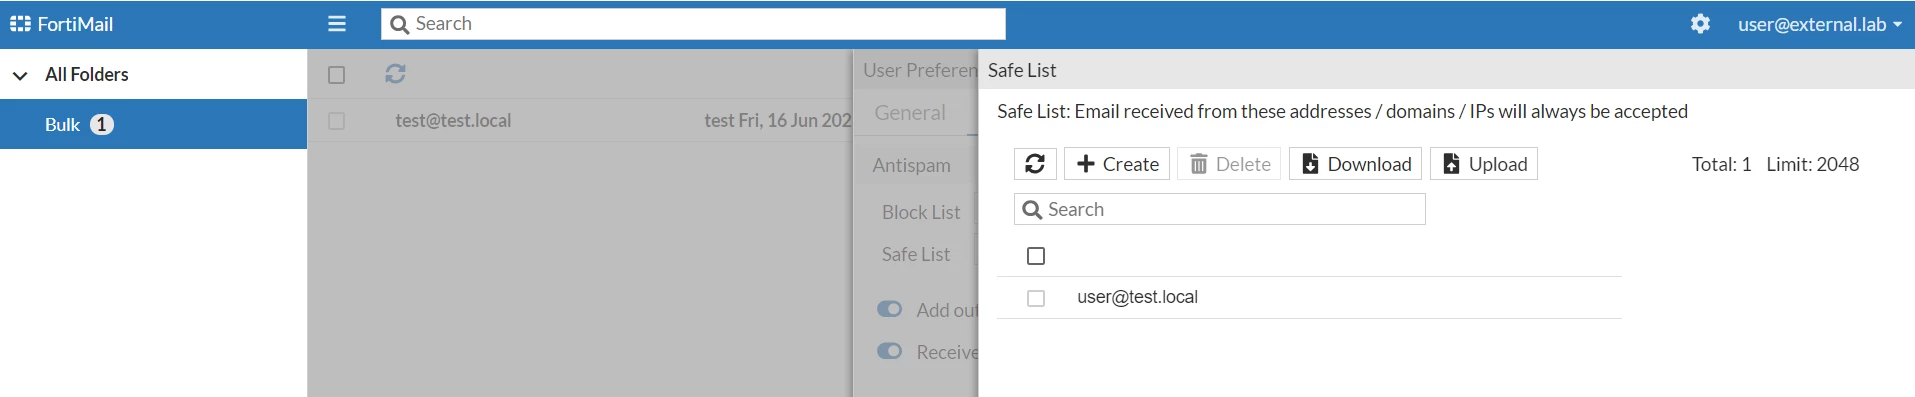Click the top search magnifier icon
This screenshot has height=397, width=1915.
click(x=399, y=24)
